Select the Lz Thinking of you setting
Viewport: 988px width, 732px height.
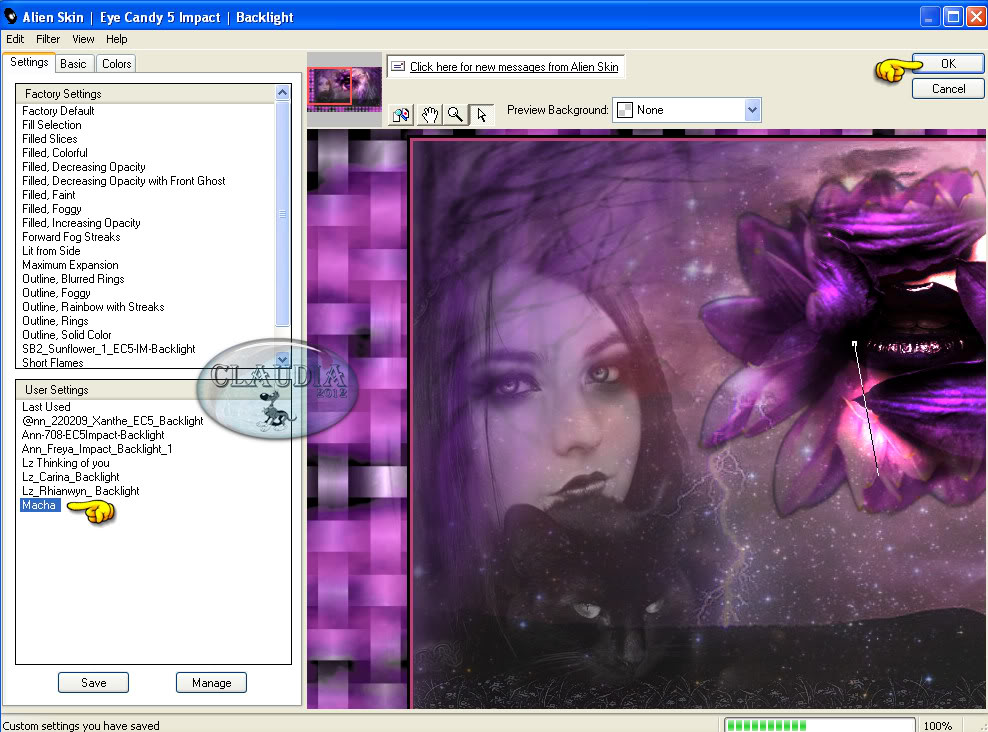(x=66, y=463)
